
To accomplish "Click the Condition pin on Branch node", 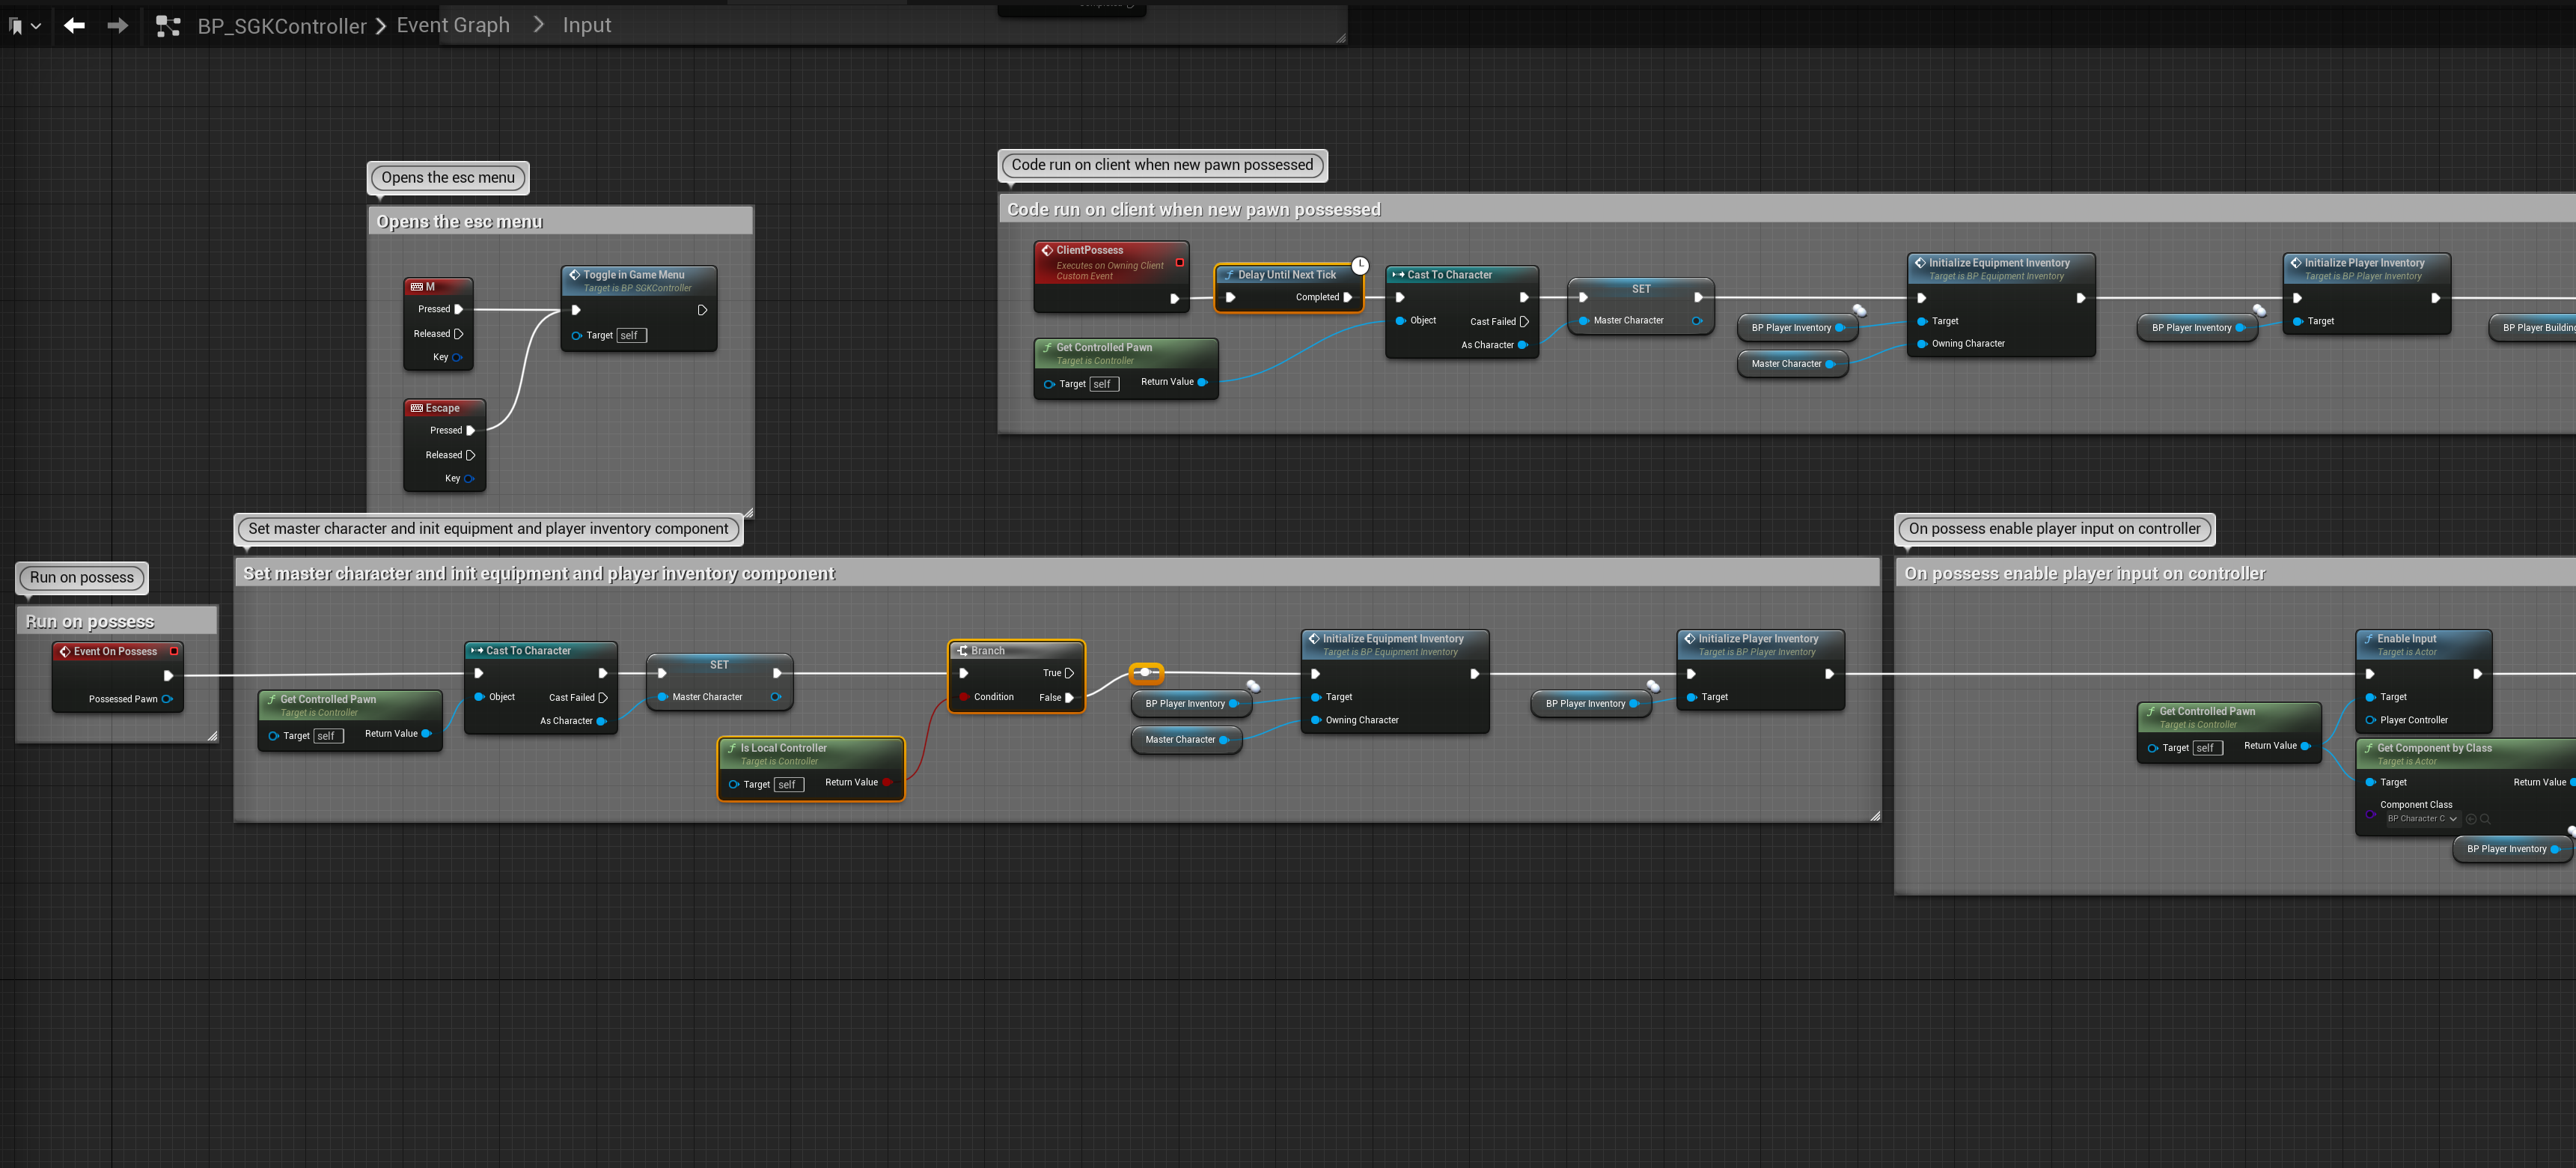I will pos(963,697).
